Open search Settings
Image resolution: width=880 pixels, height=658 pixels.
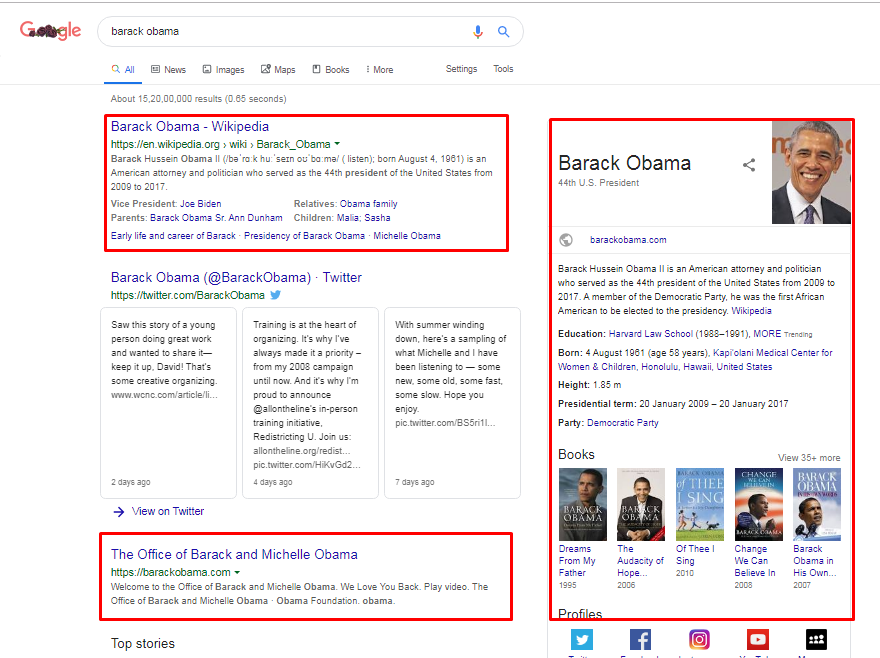click(461, 69)
